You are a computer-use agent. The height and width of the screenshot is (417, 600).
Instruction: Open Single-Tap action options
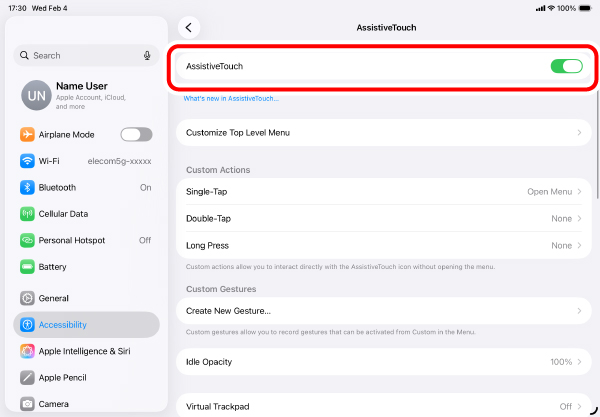[384, 192]
